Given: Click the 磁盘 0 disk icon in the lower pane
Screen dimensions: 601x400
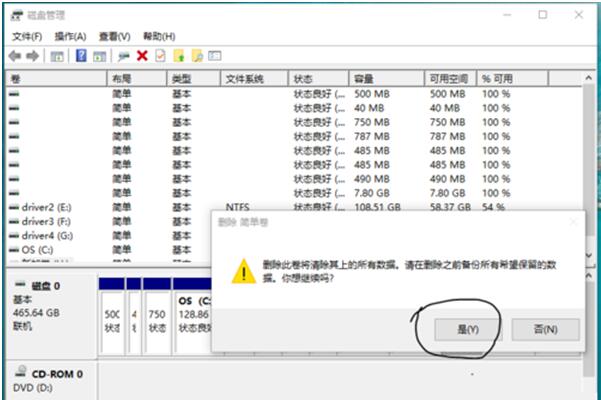Looking at the screenshot, I should 20,284.
